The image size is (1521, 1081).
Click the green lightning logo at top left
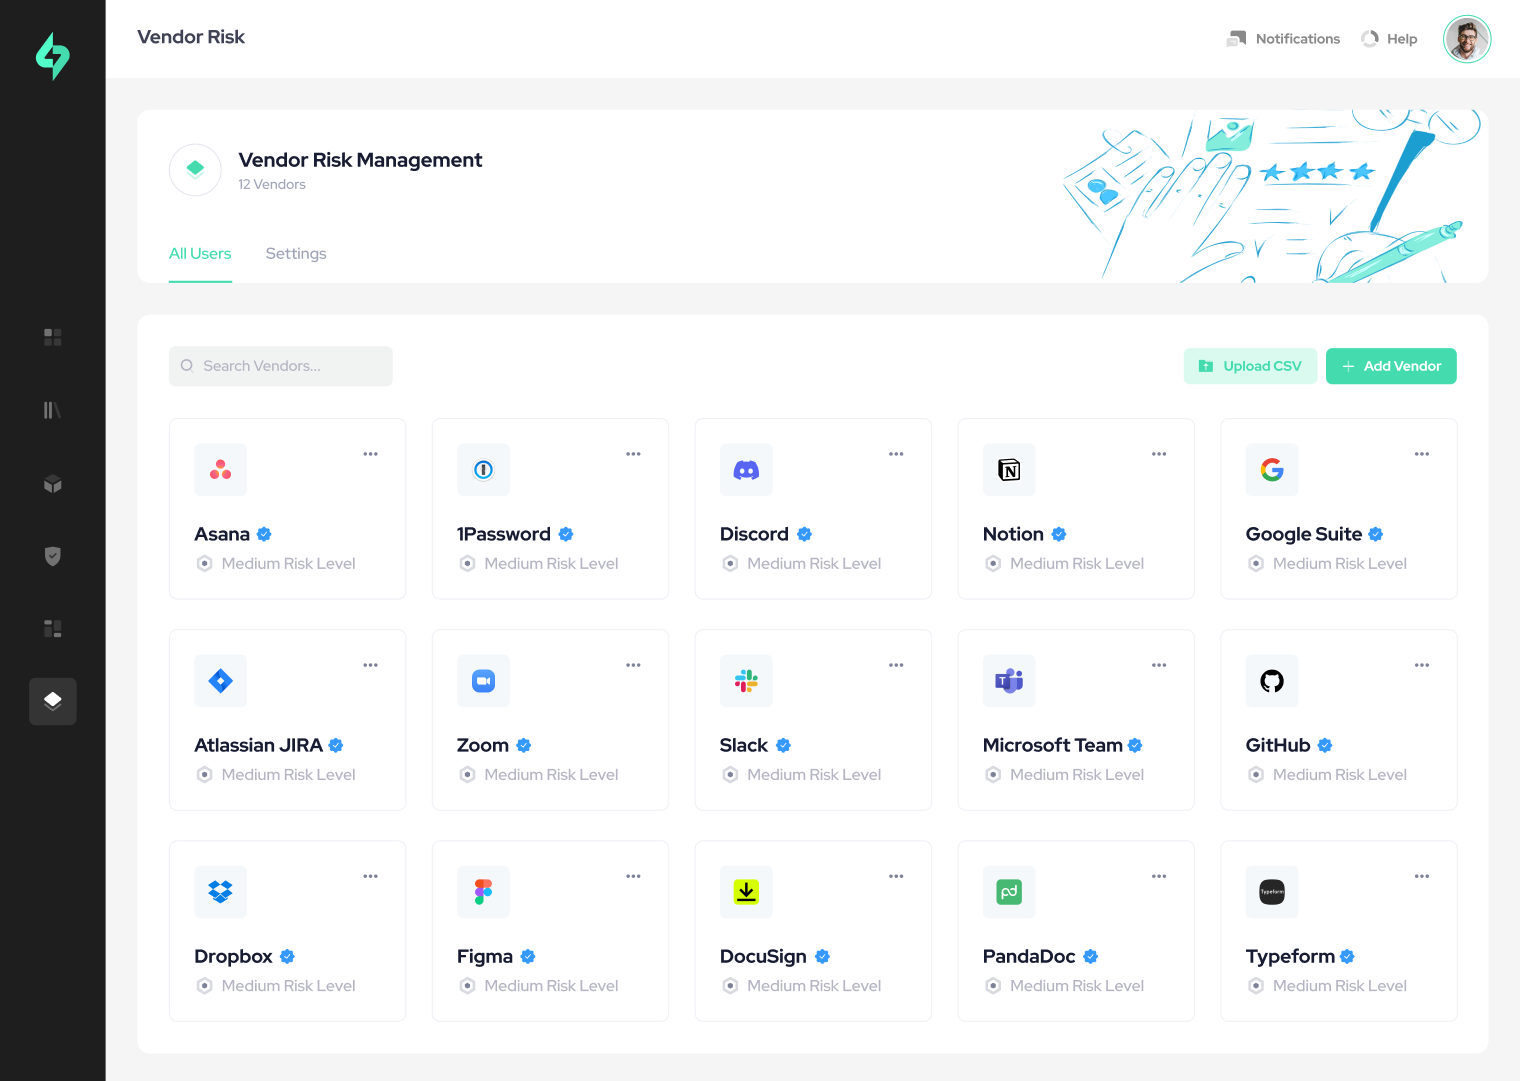(53, 56)
